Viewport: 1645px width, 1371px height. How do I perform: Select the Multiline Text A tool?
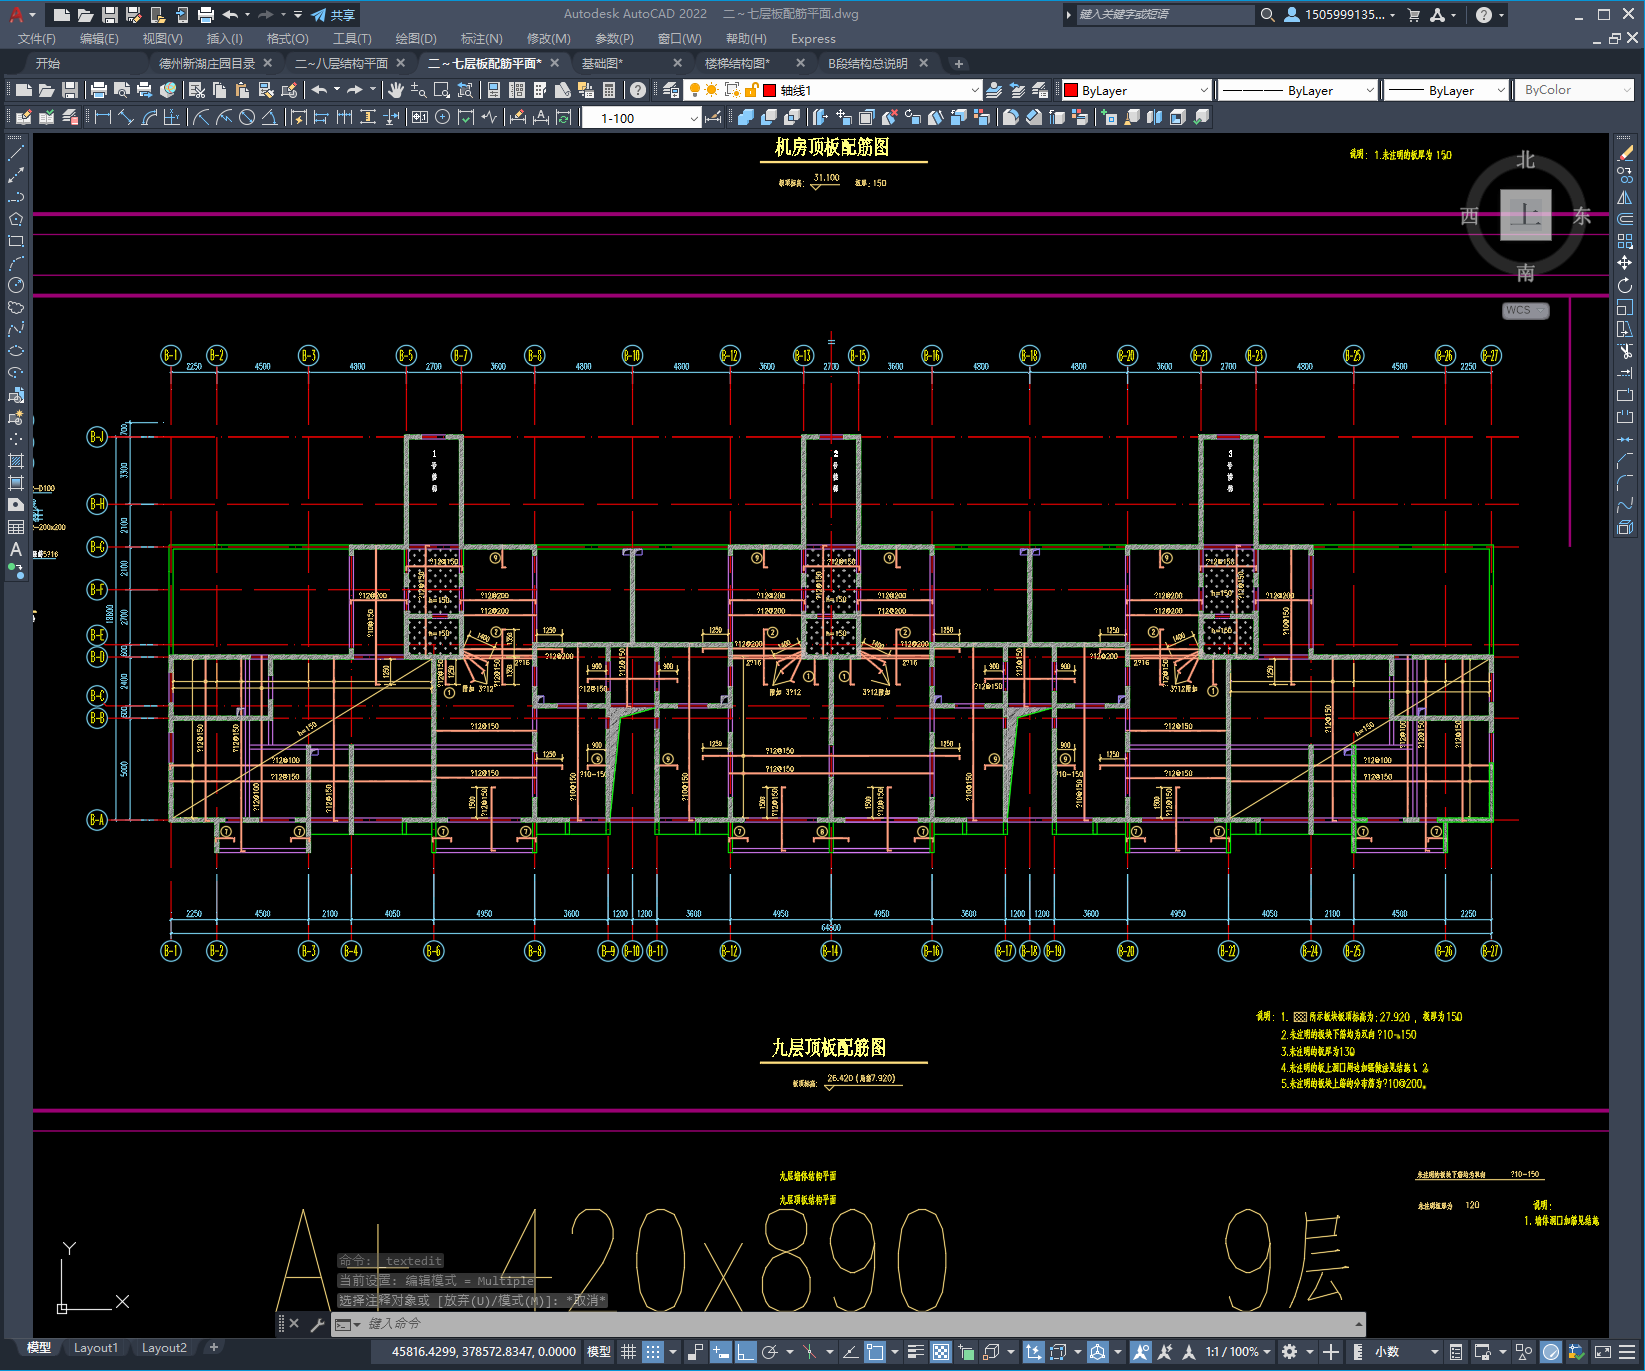(x=16, y=549)
